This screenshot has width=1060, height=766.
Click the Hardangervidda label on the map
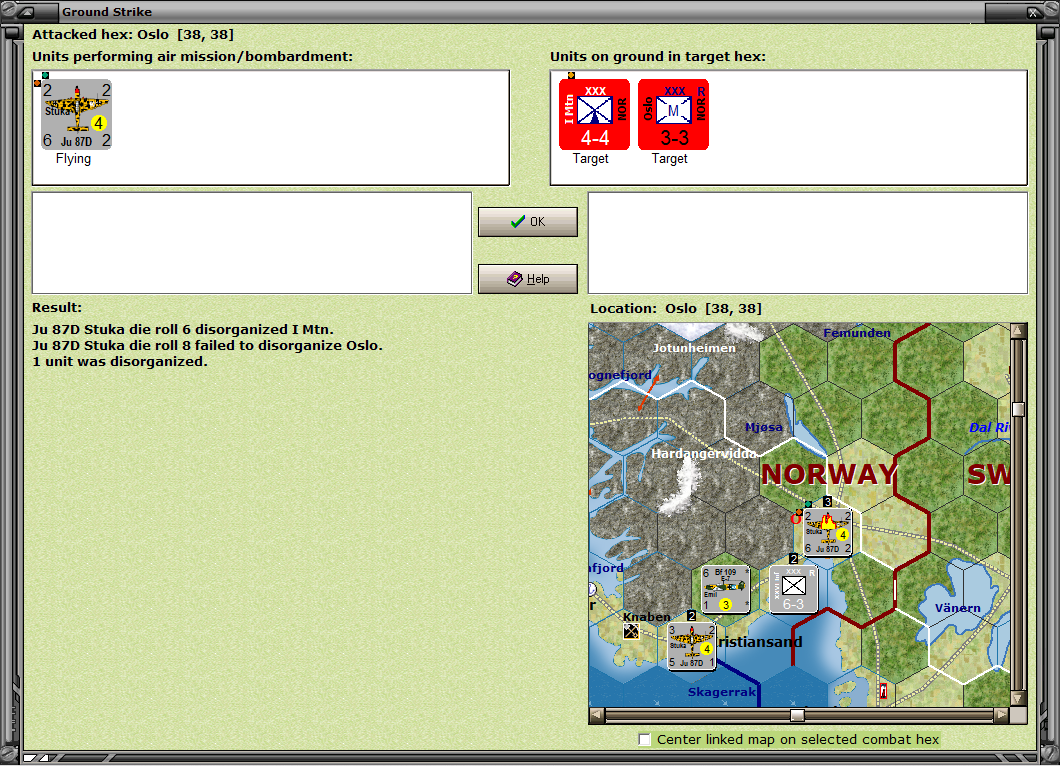click(x=704, y=454)
